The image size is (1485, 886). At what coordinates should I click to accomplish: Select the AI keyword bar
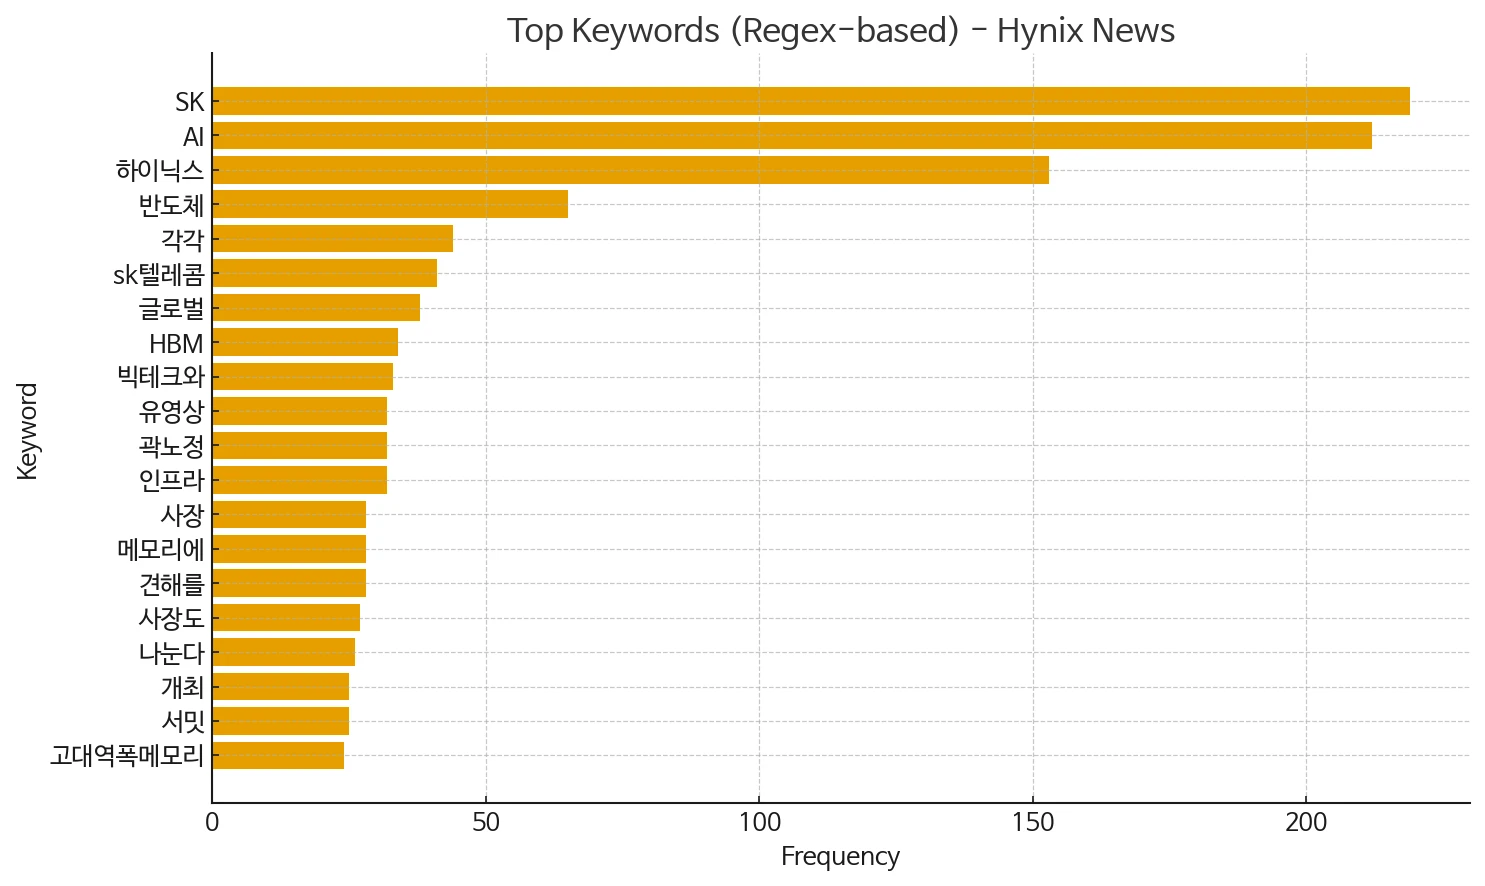(x=791, y=136)
